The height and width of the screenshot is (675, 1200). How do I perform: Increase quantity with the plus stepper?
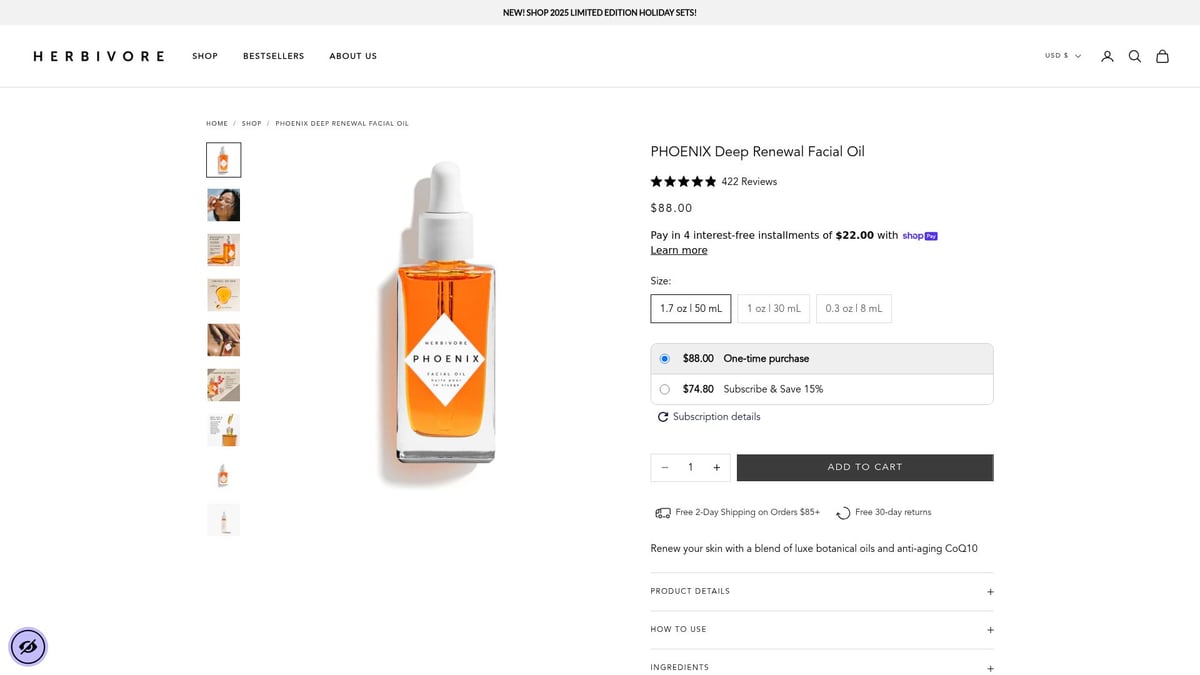[x=716, y=467]
